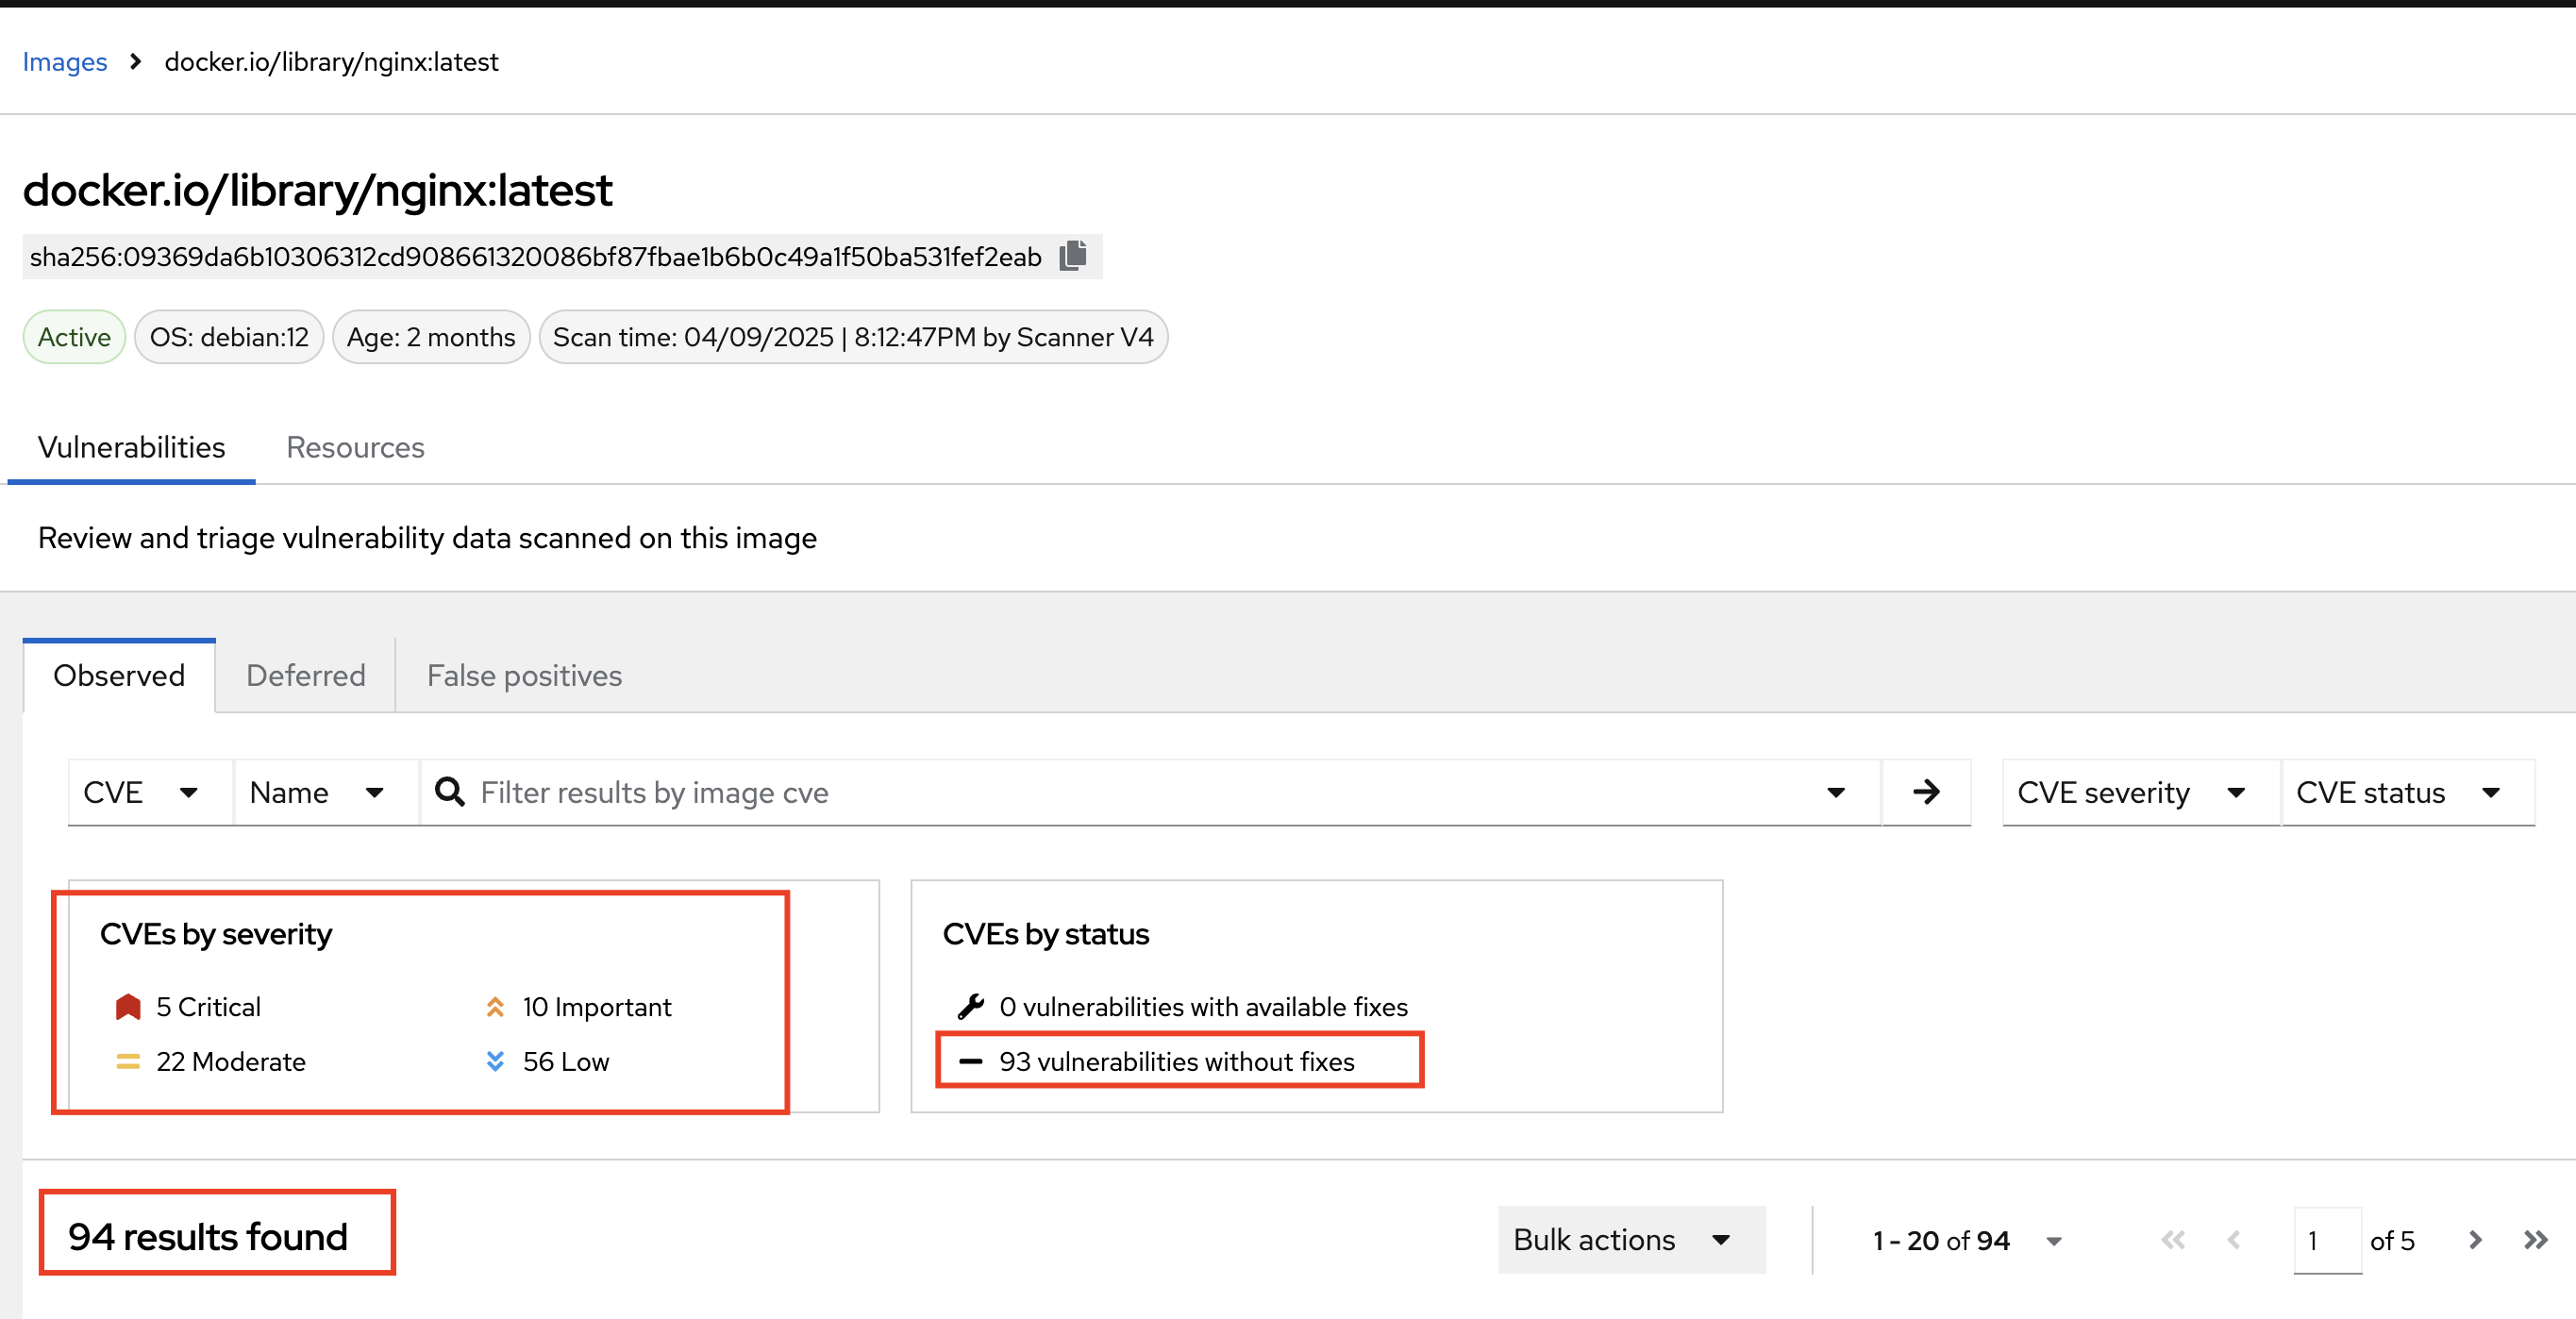Click the yellow Moderate severity bars icon
The image size is (2576, 1319).
(128, 1062)
